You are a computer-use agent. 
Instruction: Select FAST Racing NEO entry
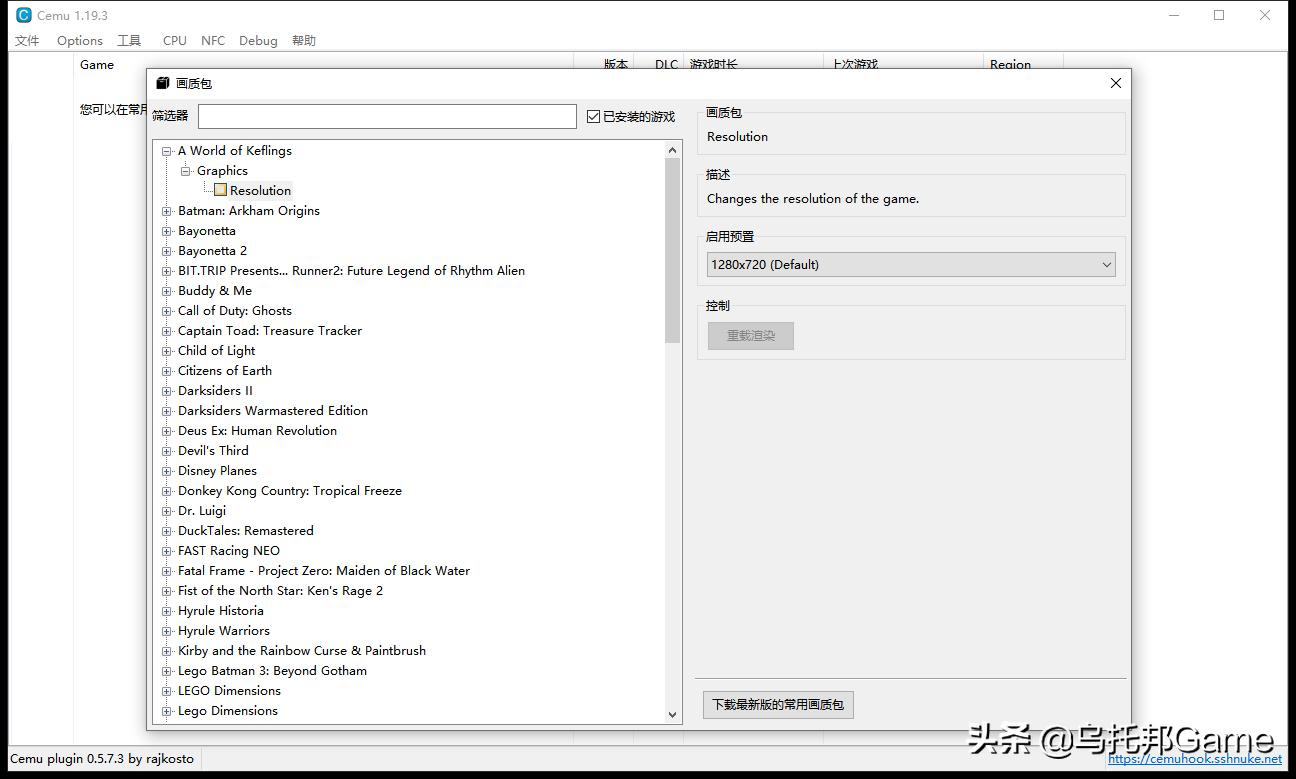coord(229,551)
